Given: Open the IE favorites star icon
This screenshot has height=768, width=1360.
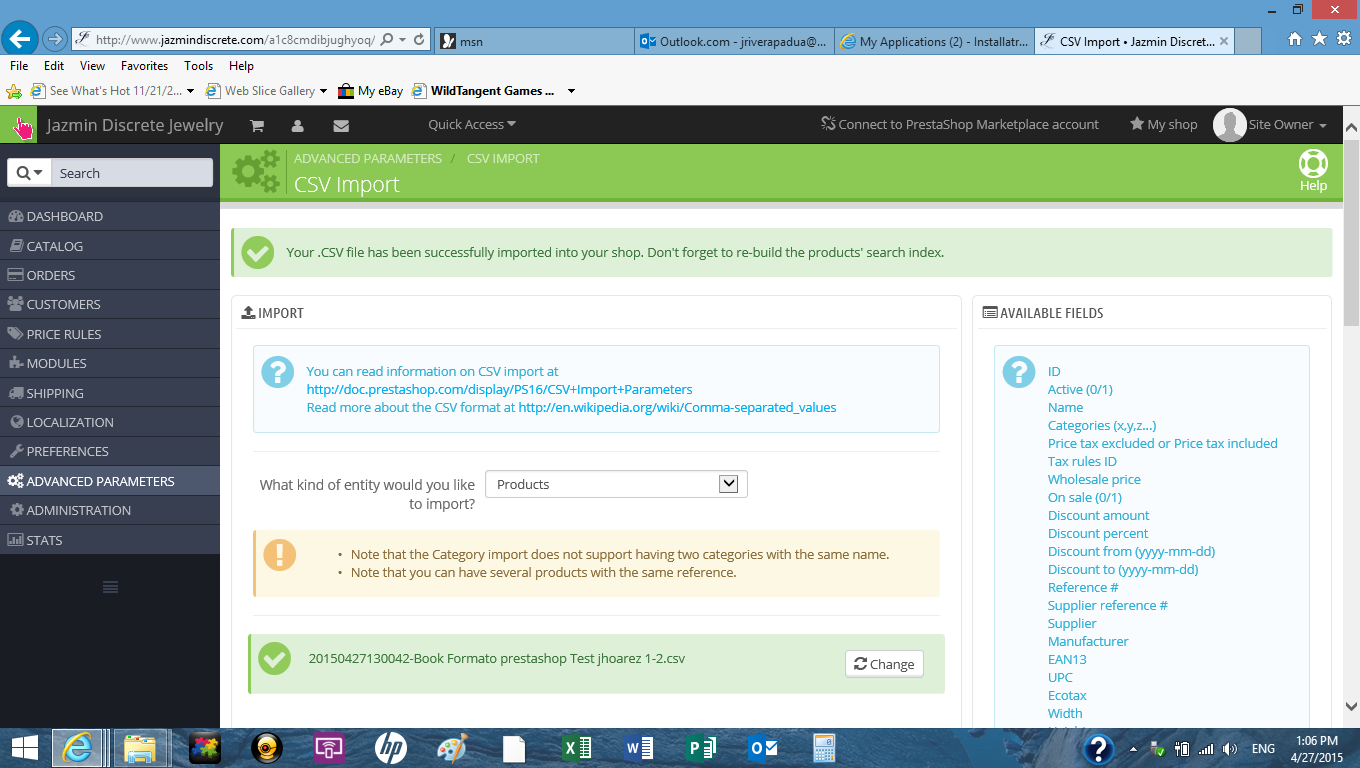Looking at the screenshot, I should (1319, 39).
